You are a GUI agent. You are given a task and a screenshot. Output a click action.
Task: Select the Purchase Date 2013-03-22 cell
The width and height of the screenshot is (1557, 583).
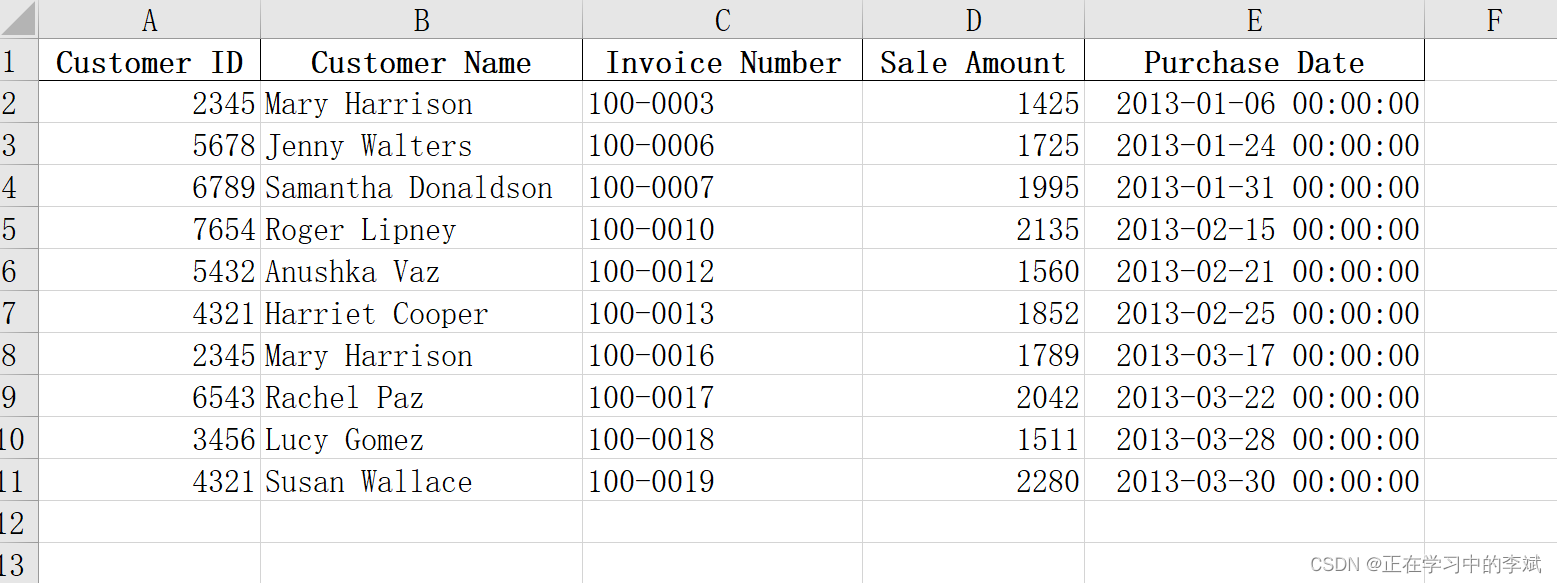pos(1253,397)
